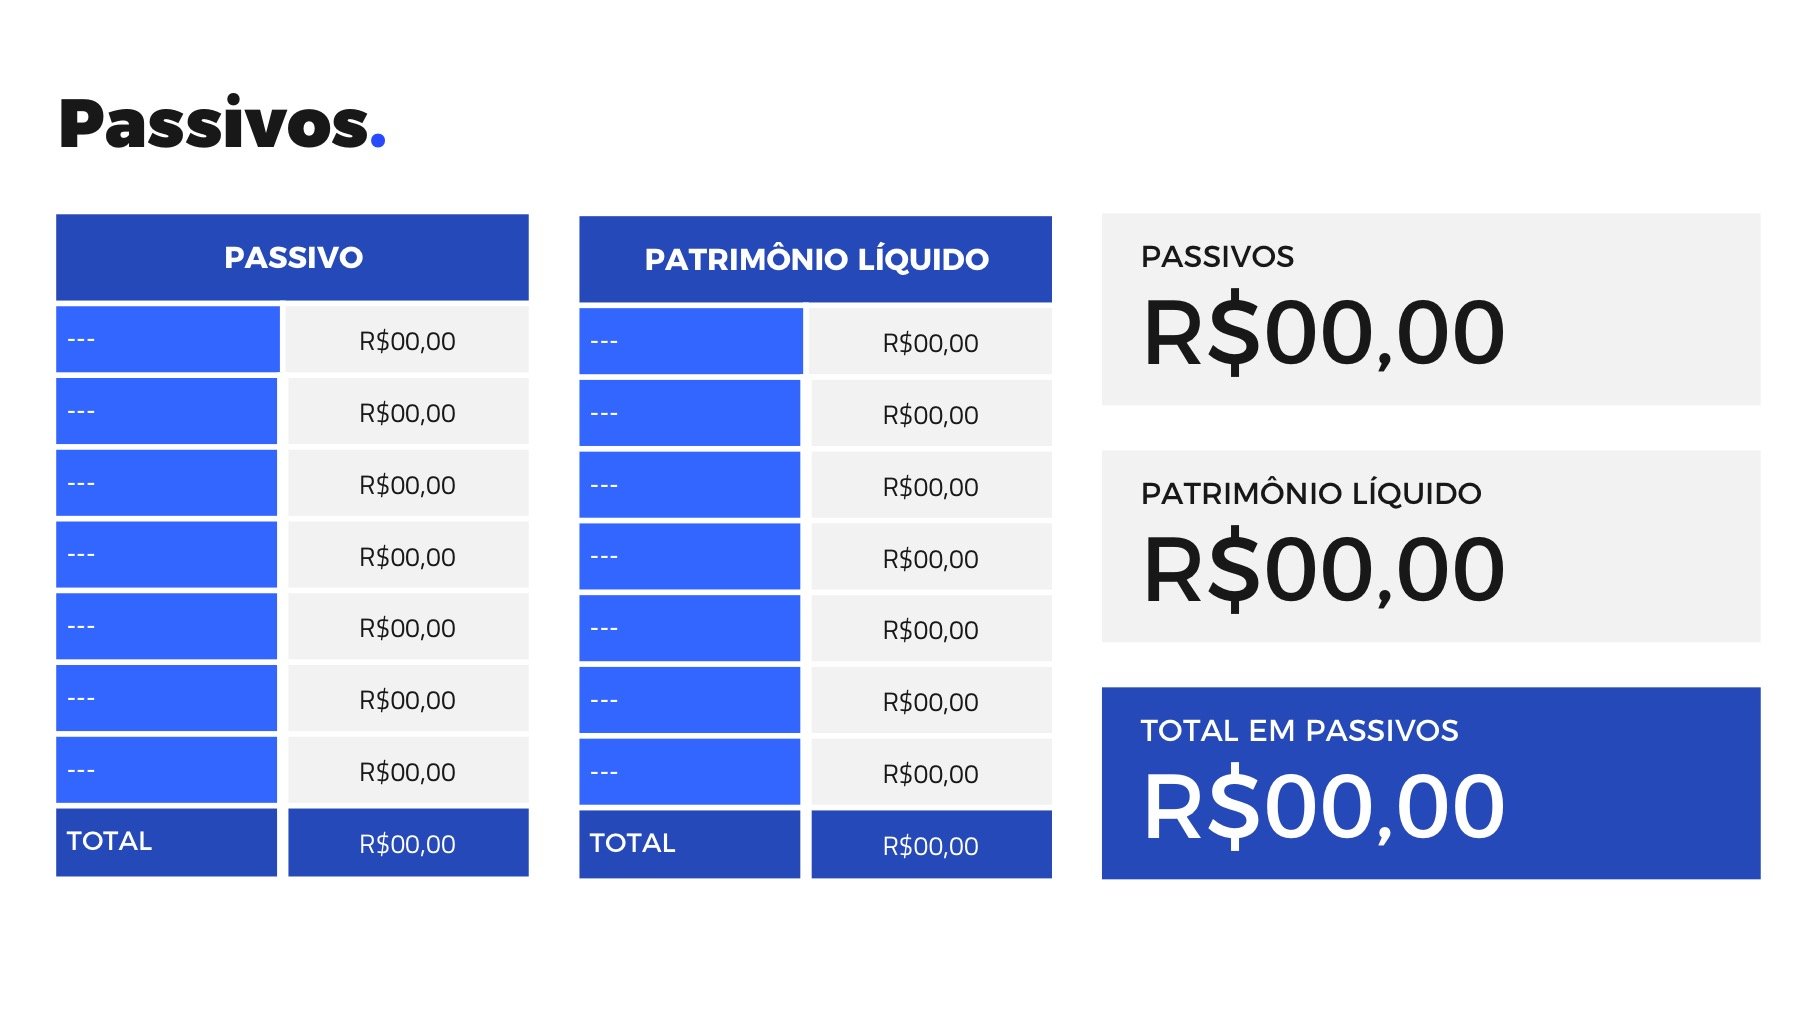1820x1024 pixels.
Task: Select the PASSIVO table header
Action: pos(292,257)
